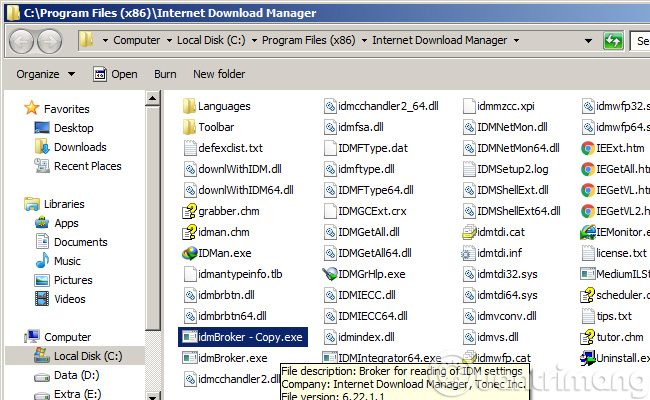Click Local Disk (C:) breadcrumb segment
The height and width of the screenshot is (400, 650).
(211, 40)
